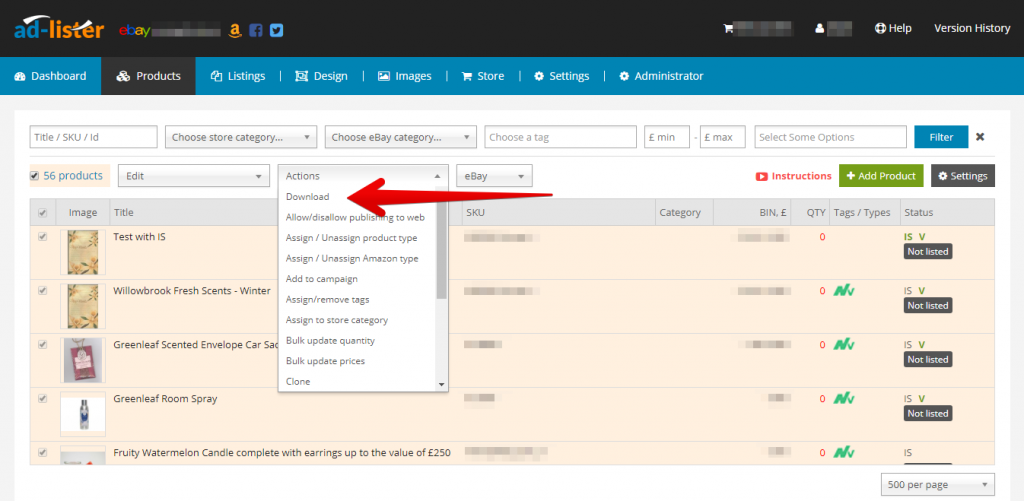Viewport: 1024px width, 501px height.
Task: Click the user profile icon
Action: click(x=820, y=29)
